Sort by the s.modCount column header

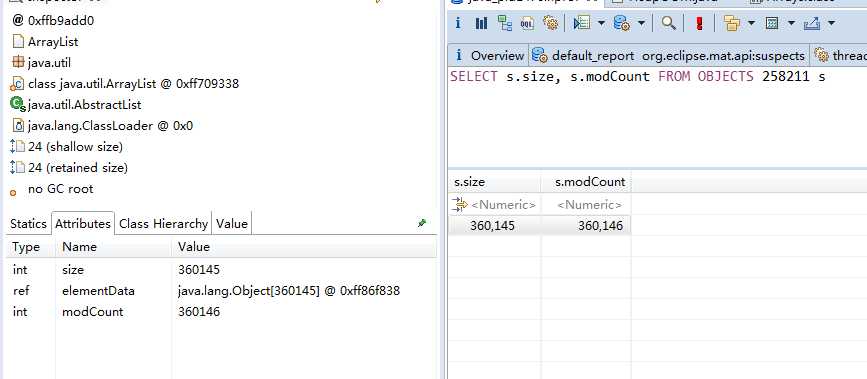tap(586, 182)
